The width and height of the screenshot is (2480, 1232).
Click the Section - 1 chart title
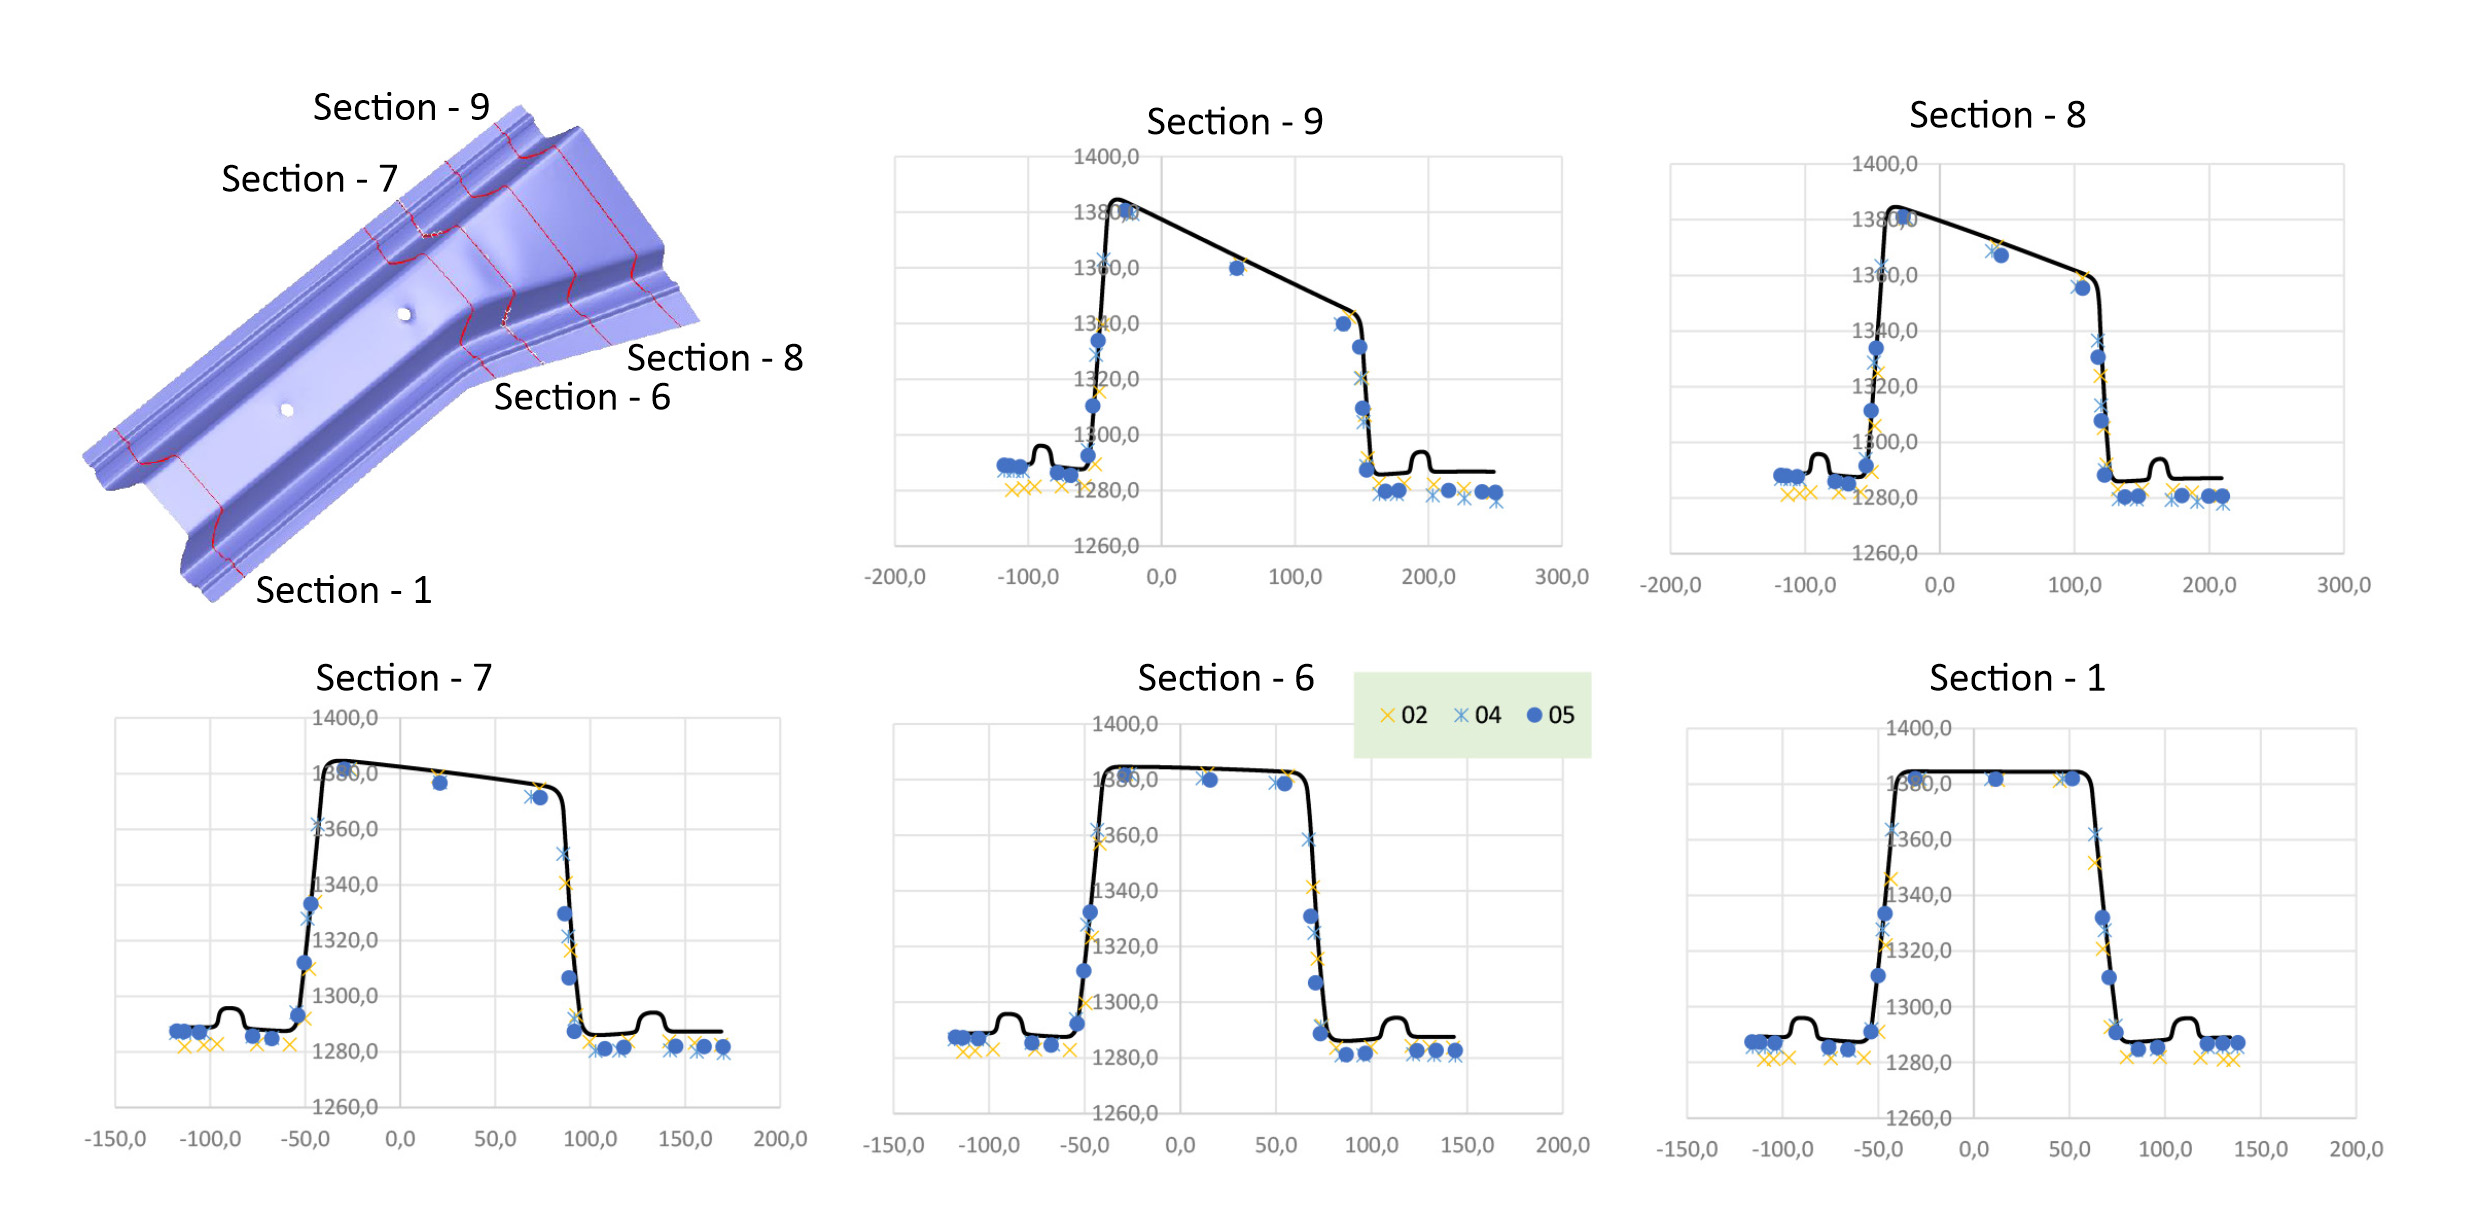coord(2017,678)
